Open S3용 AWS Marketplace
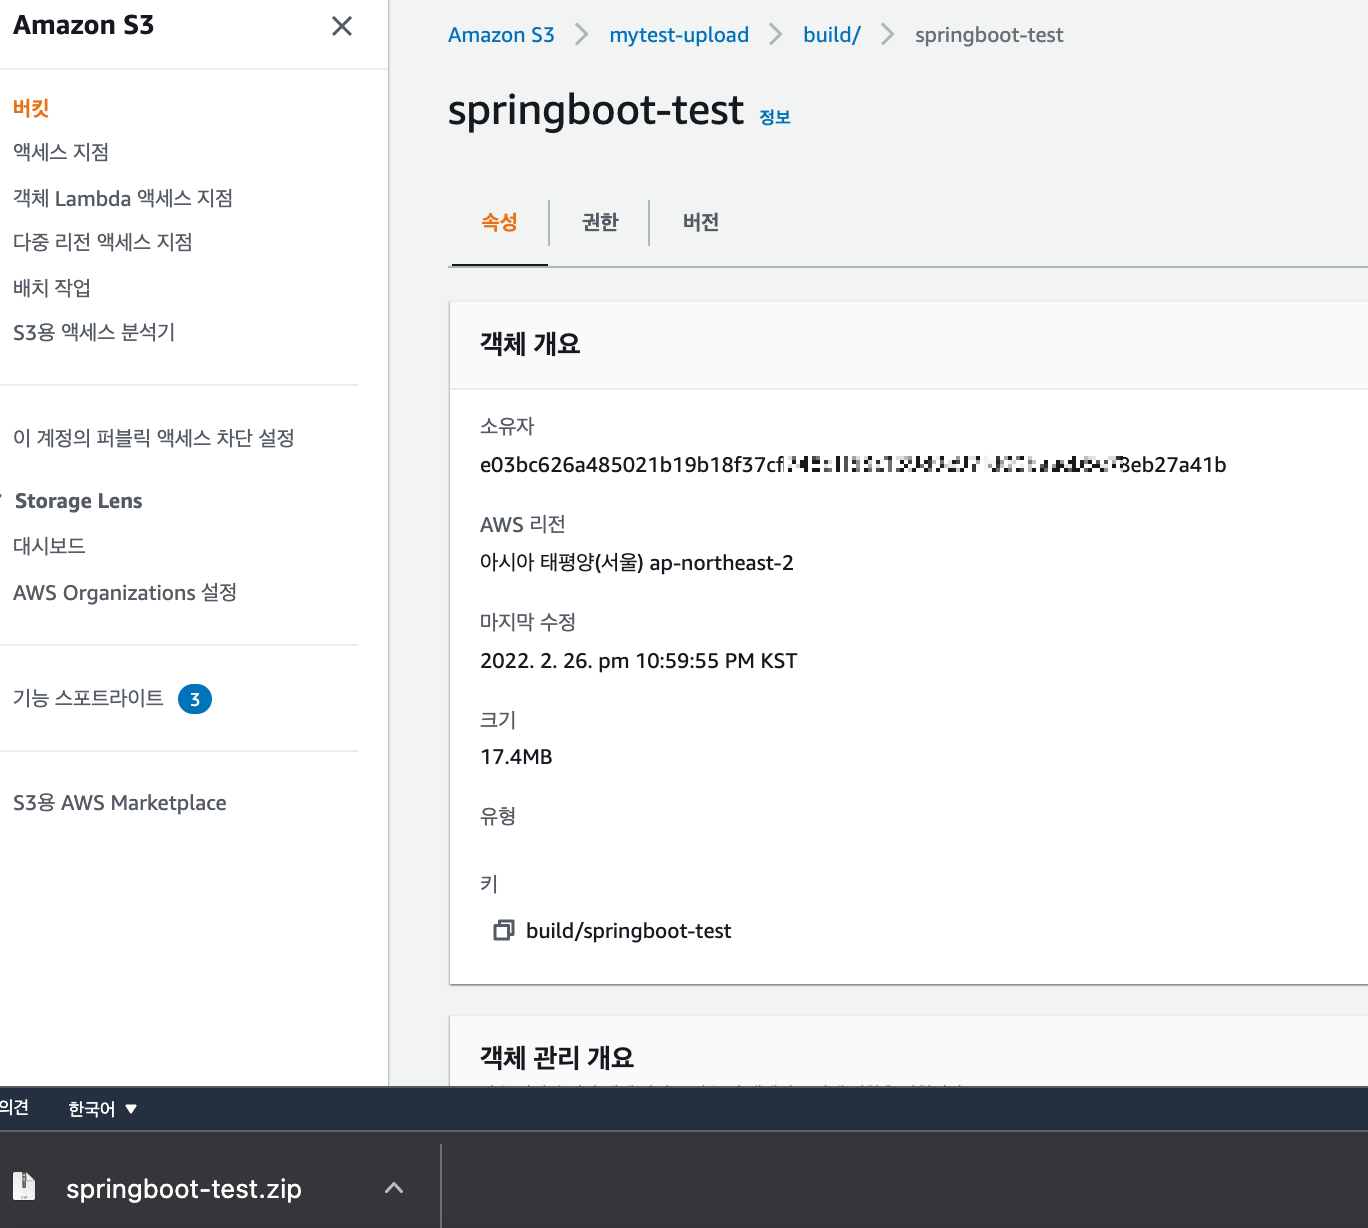 [120, 803]
